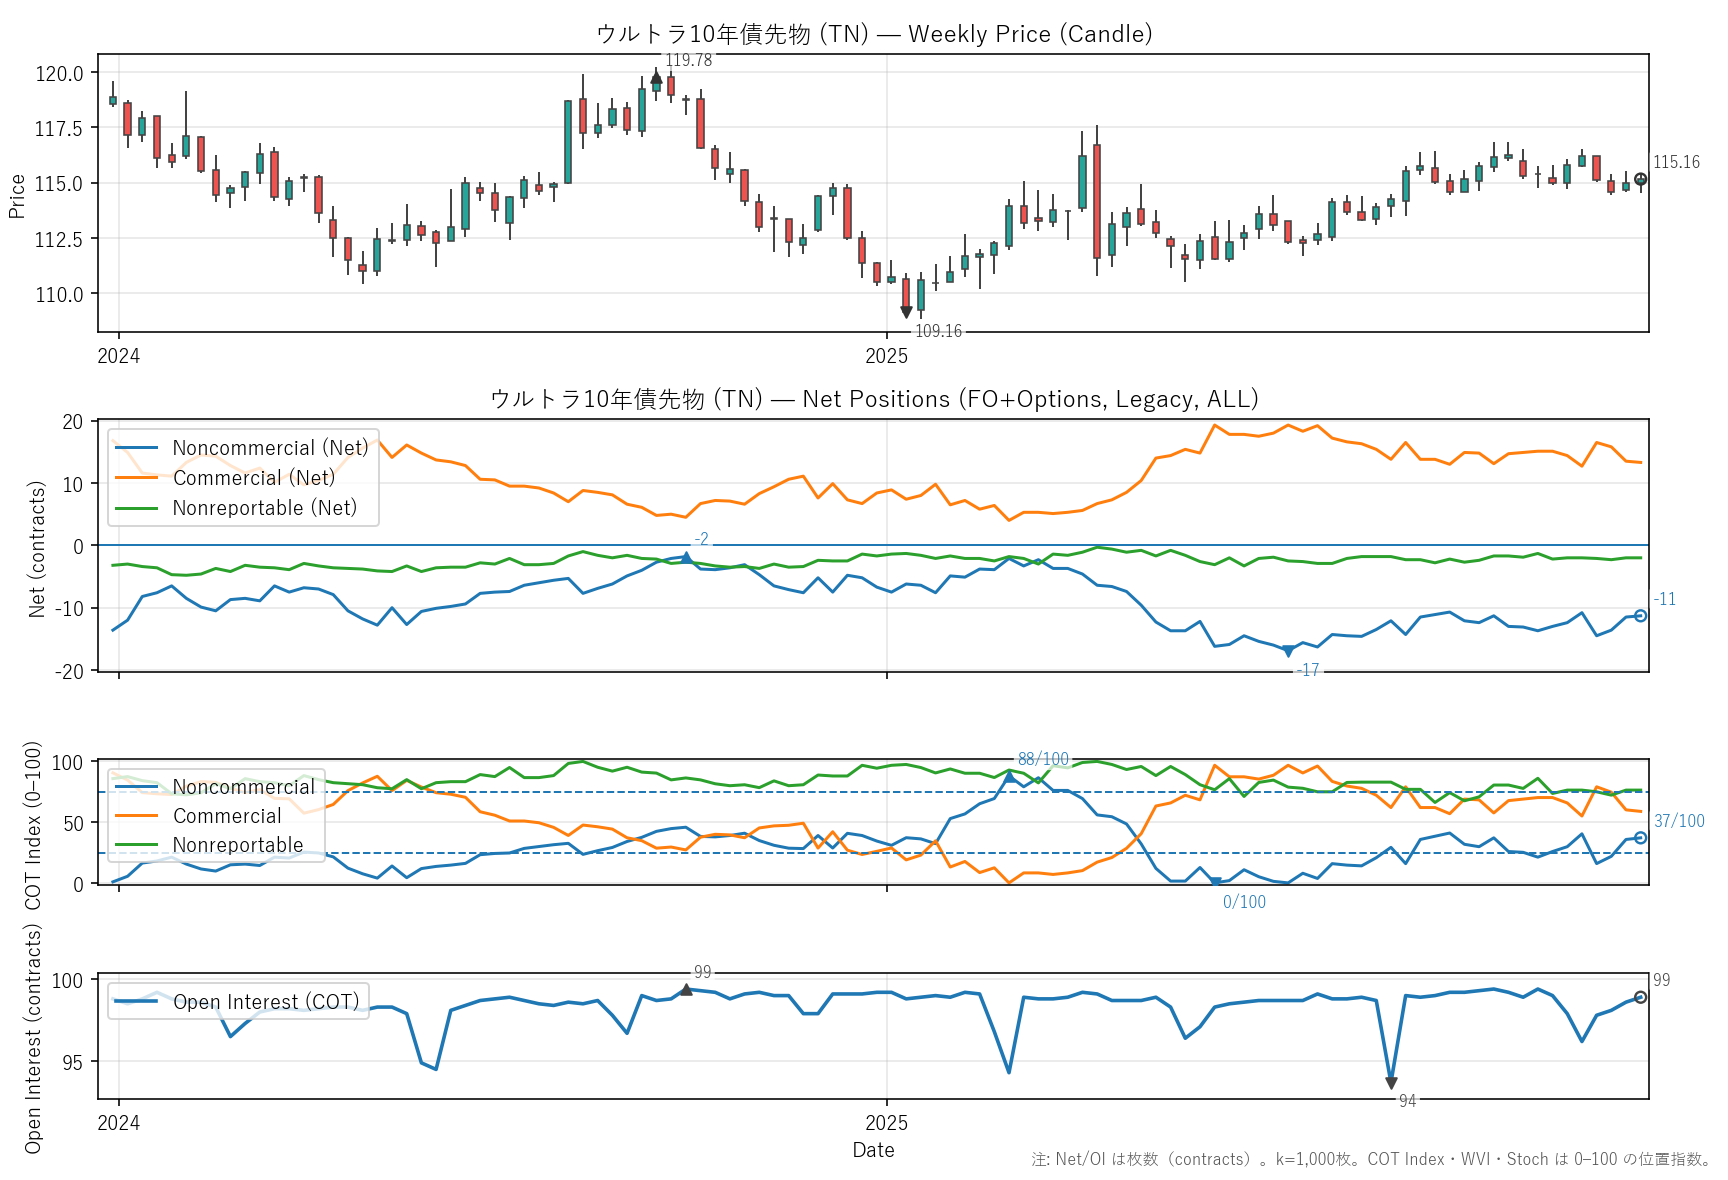Click the 119.78 price high triangle marker
This screenshot has width=1728, height=1180.
click(x=656, y=77)
